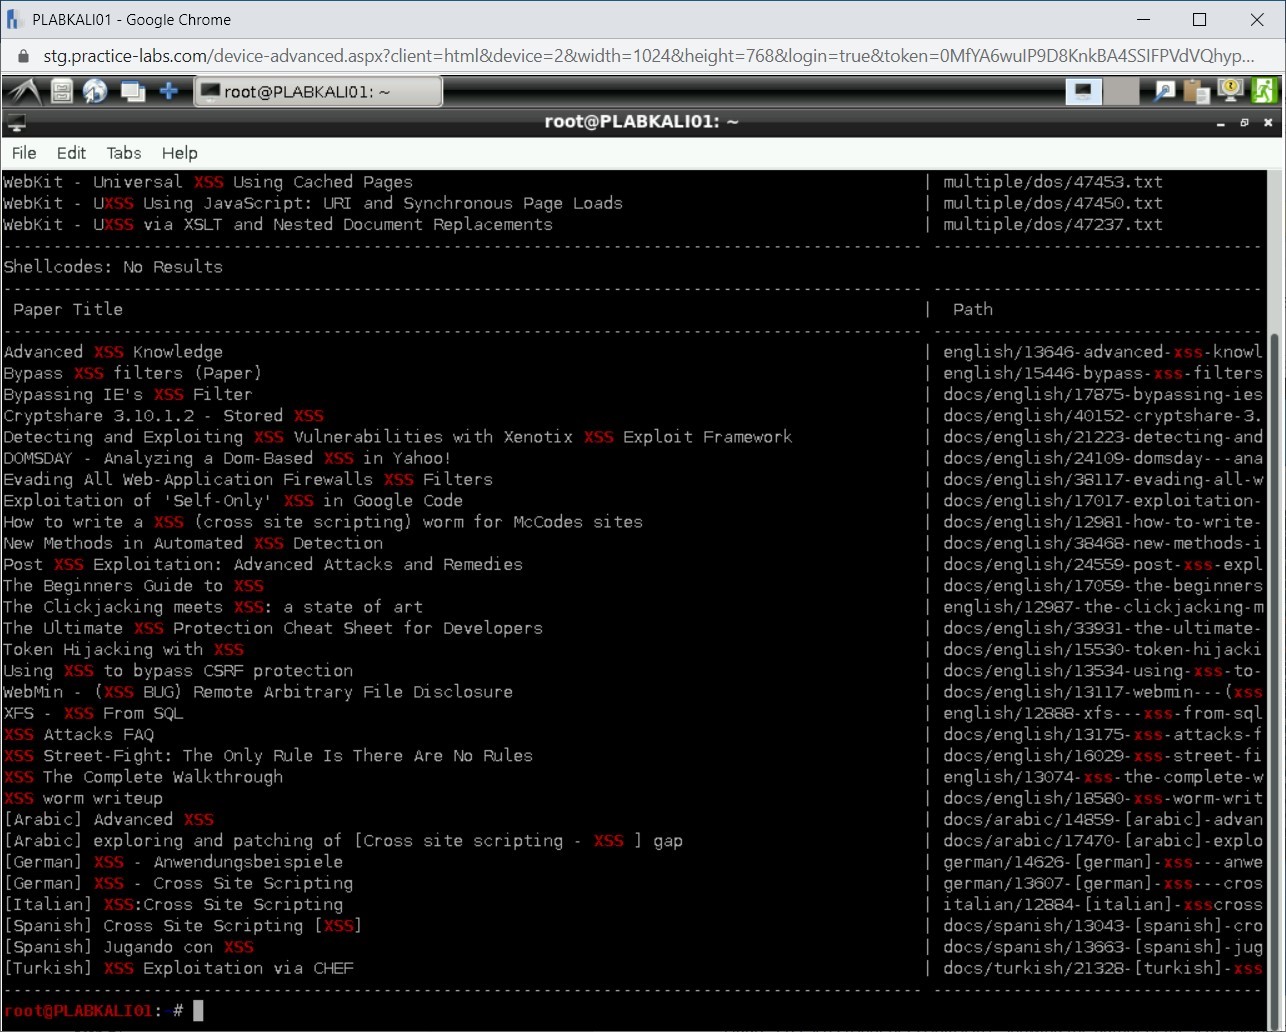Open the magnifier icon in system tray
Image resolution: width=1286 pixels, height=1032 pixels.
(1164, 92)
